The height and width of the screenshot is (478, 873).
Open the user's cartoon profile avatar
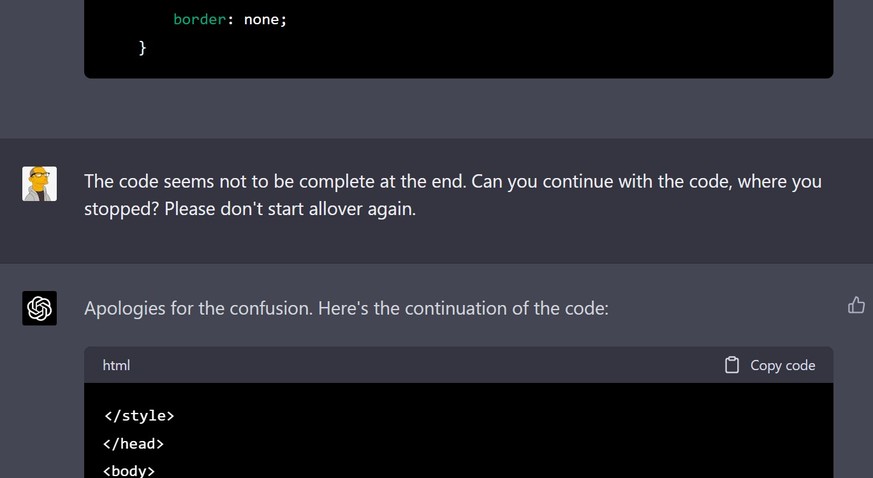pos(40,184)
